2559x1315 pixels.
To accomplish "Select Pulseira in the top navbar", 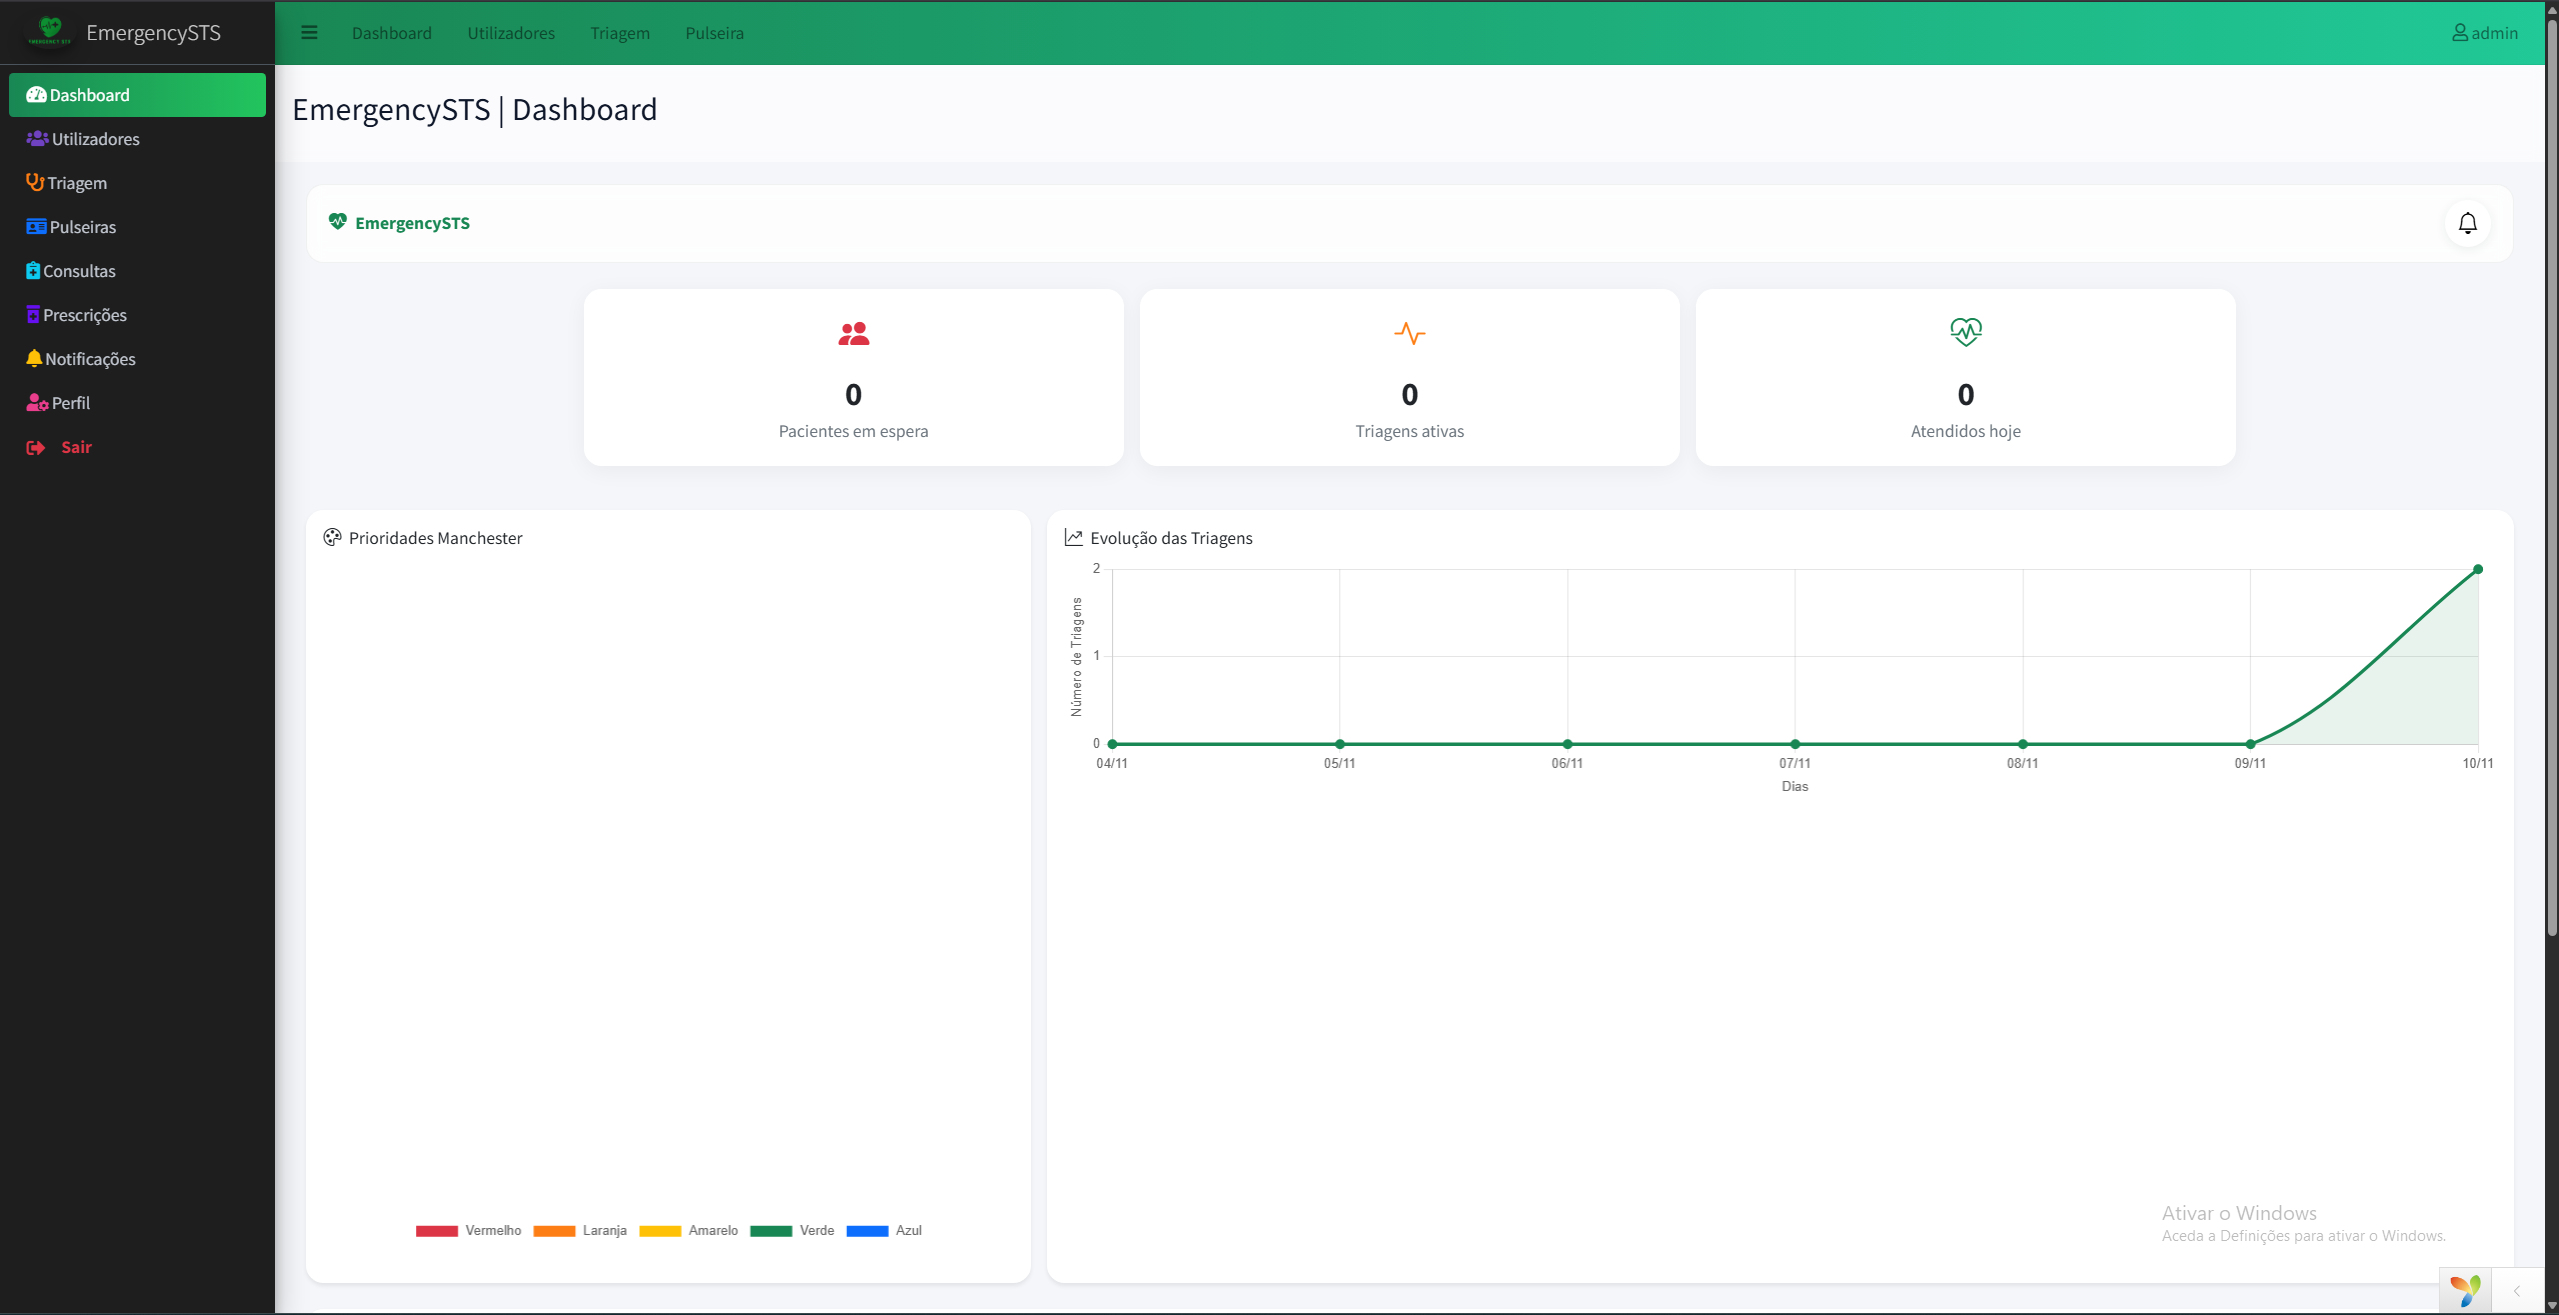I will click(x=714, y=33).
